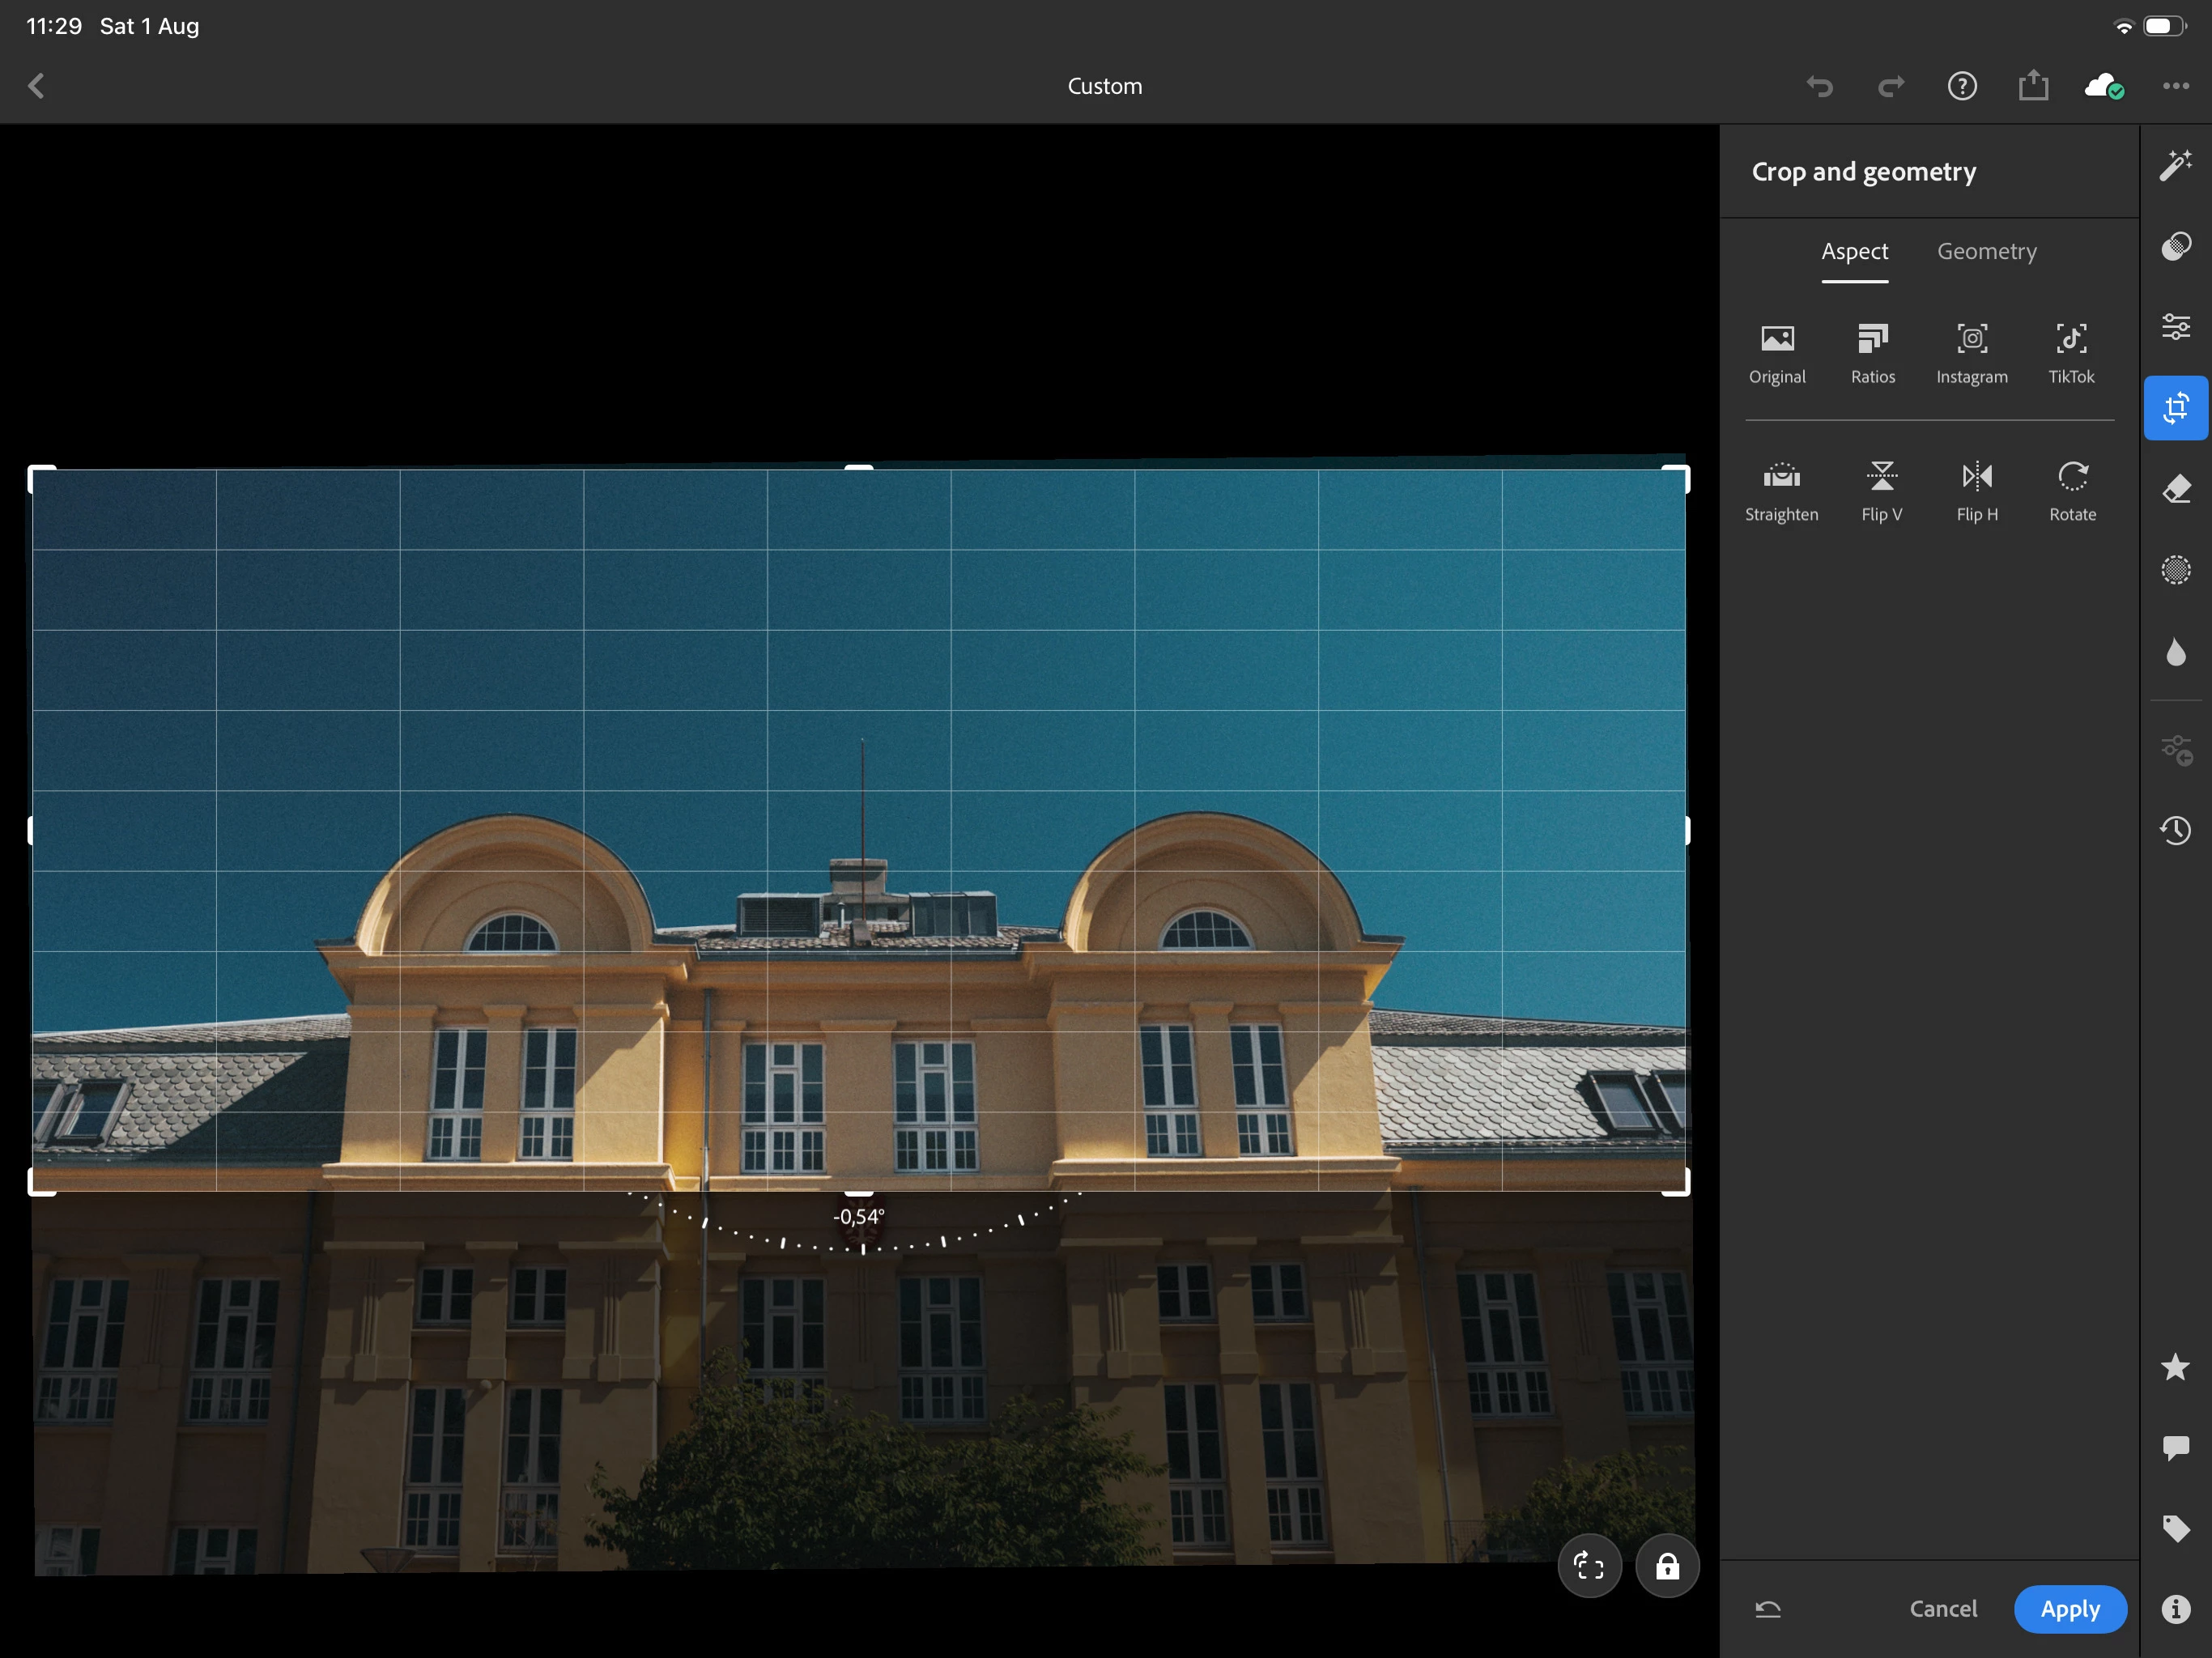2212x1658 pixels.
Task: Apply the crop
Action: pyautogui.click(x=2070, y=1609)
